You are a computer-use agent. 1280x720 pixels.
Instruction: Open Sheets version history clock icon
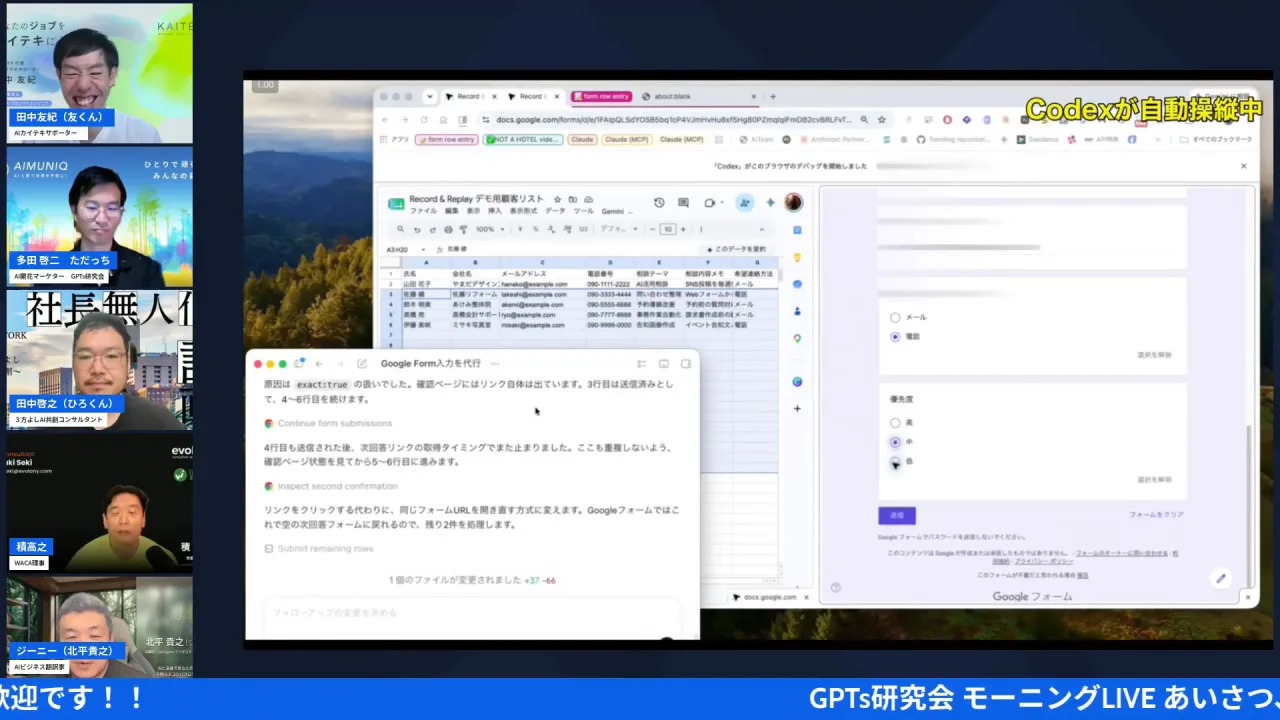pyautogui.click(x=659, y=203)
